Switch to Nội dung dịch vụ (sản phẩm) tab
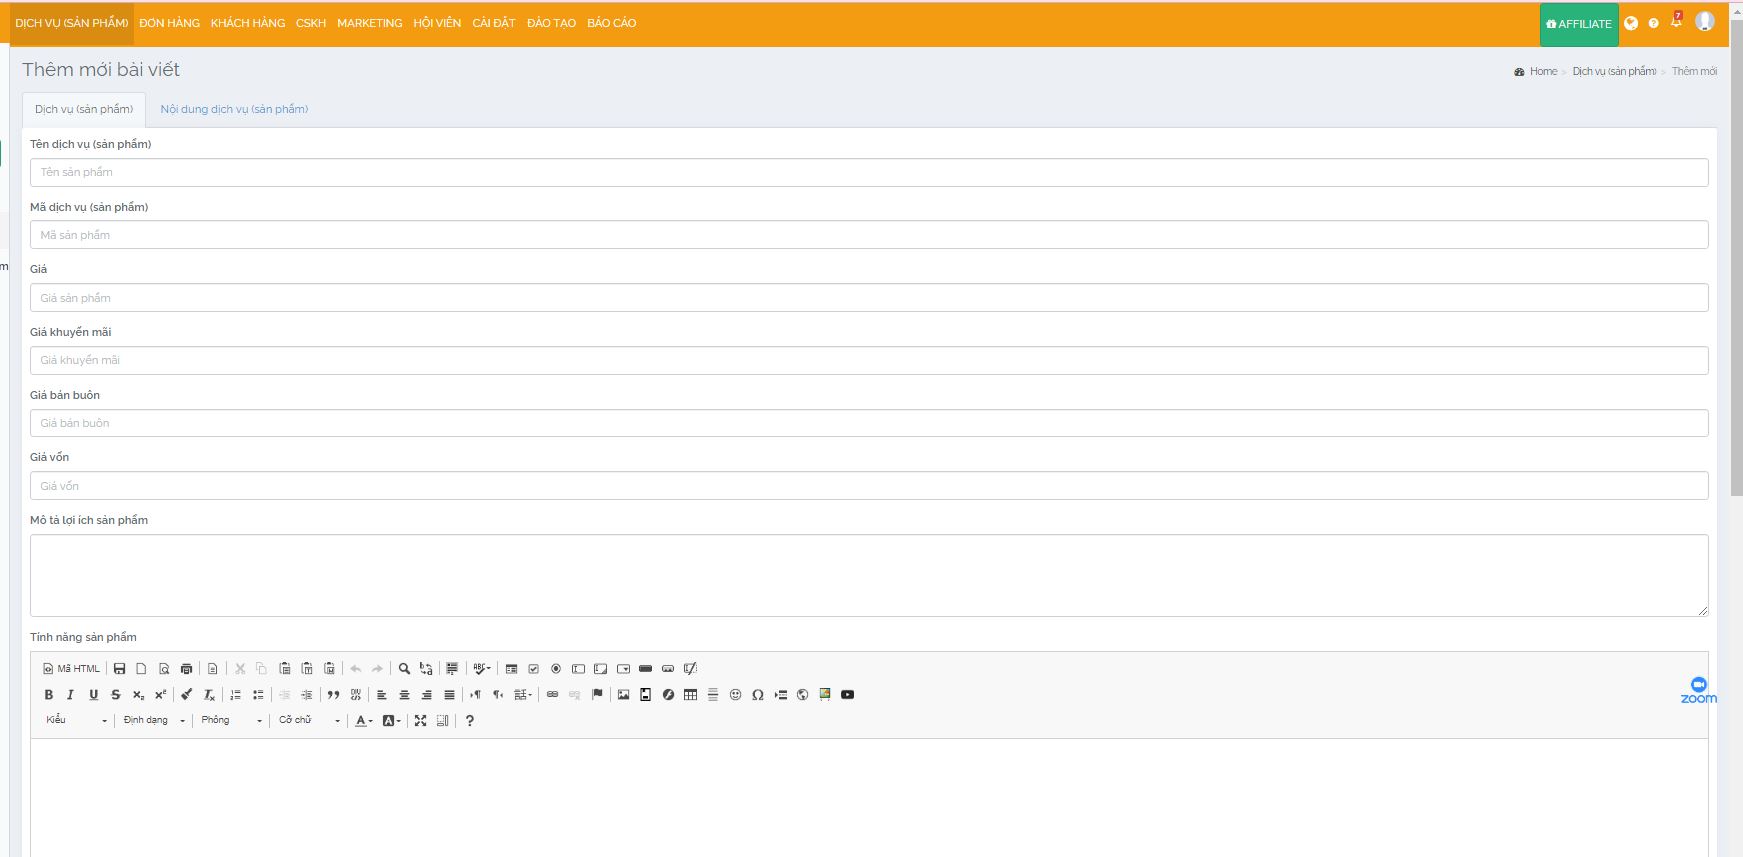 pos(234,109)
